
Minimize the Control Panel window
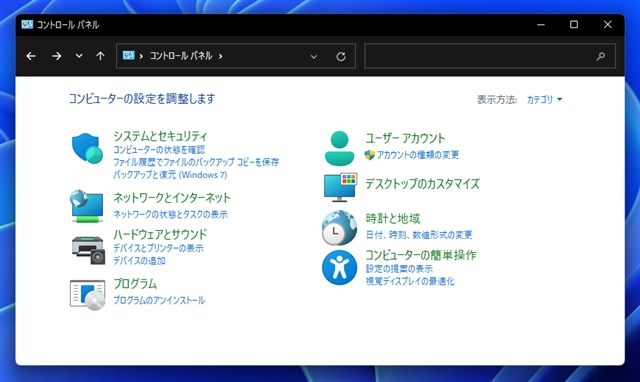coord(541,24)
